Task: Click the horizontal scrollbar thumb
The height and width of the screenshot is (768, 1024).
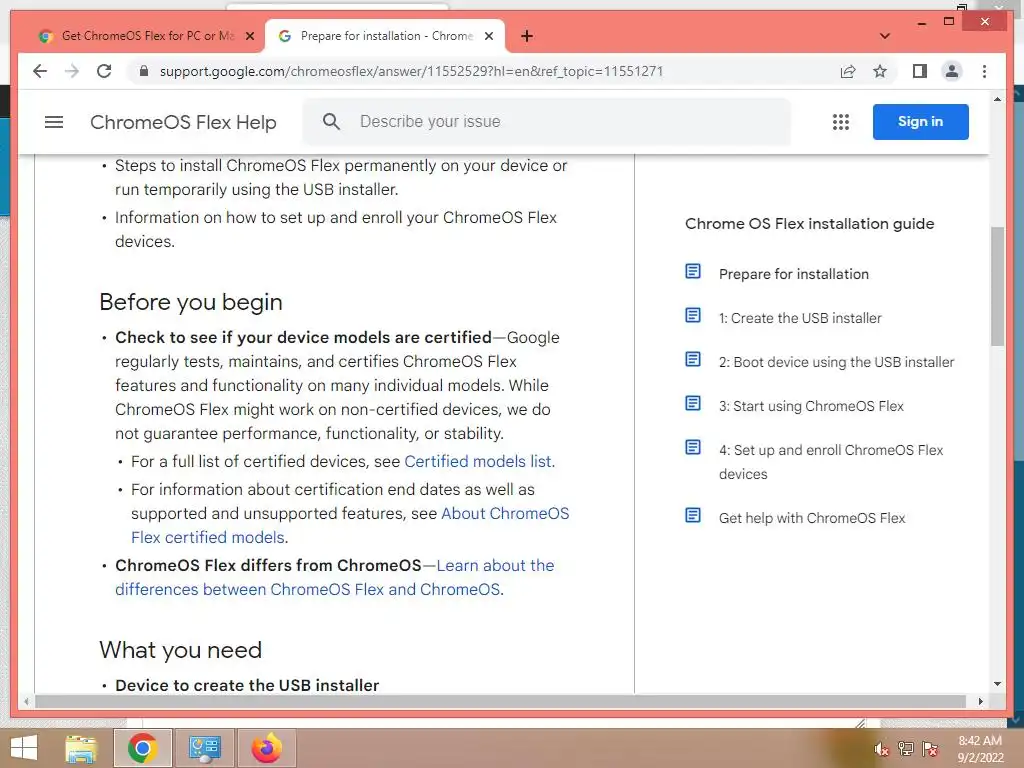Action: point(500,701)
